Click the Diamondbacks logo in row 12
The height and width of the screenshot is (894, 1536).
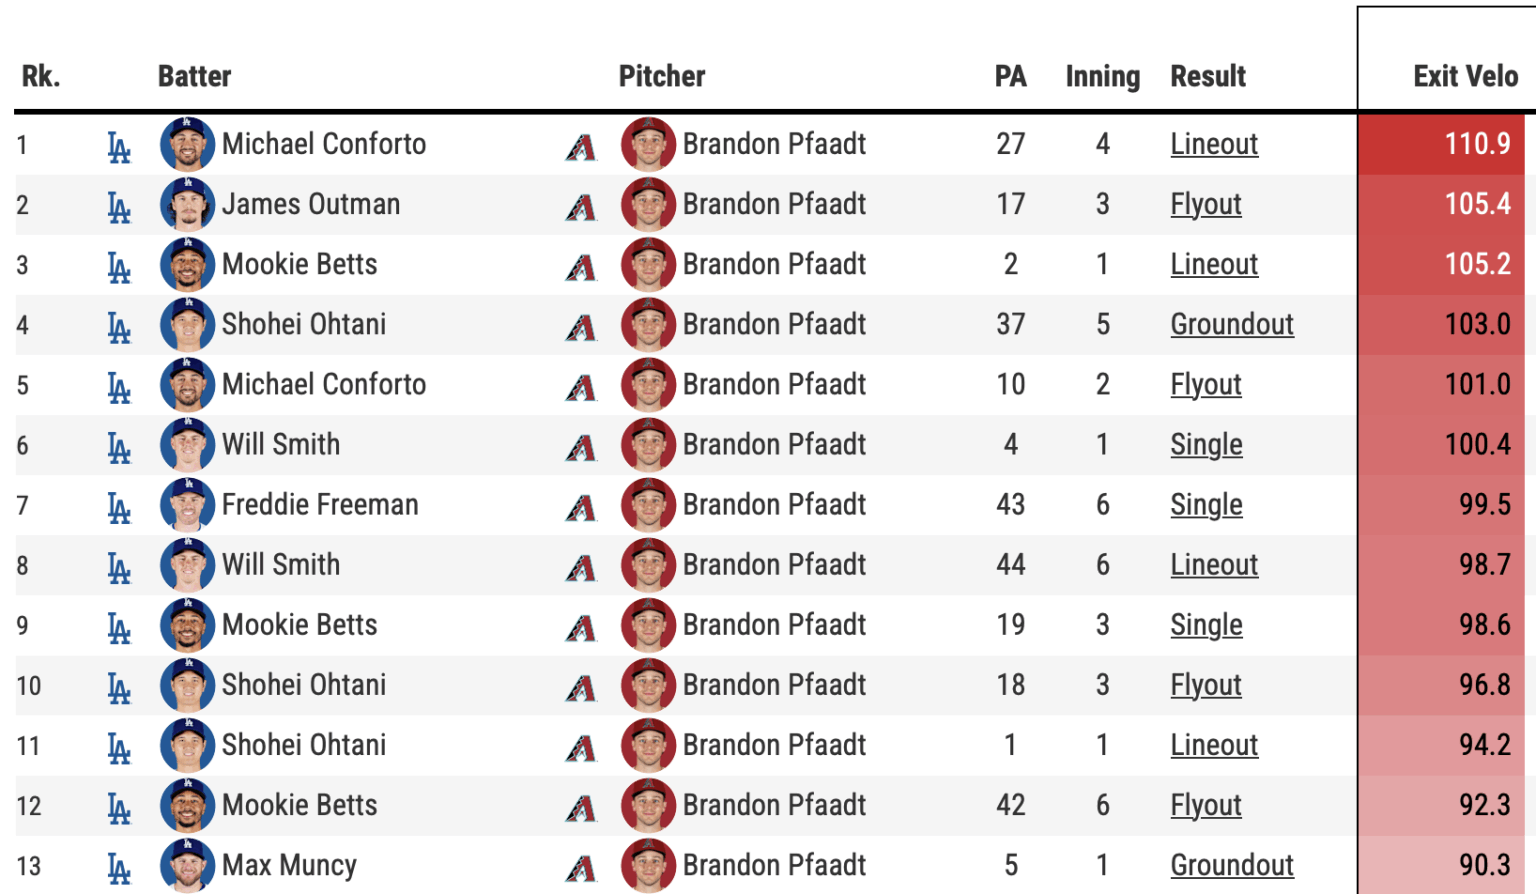[x=581, y=808]
